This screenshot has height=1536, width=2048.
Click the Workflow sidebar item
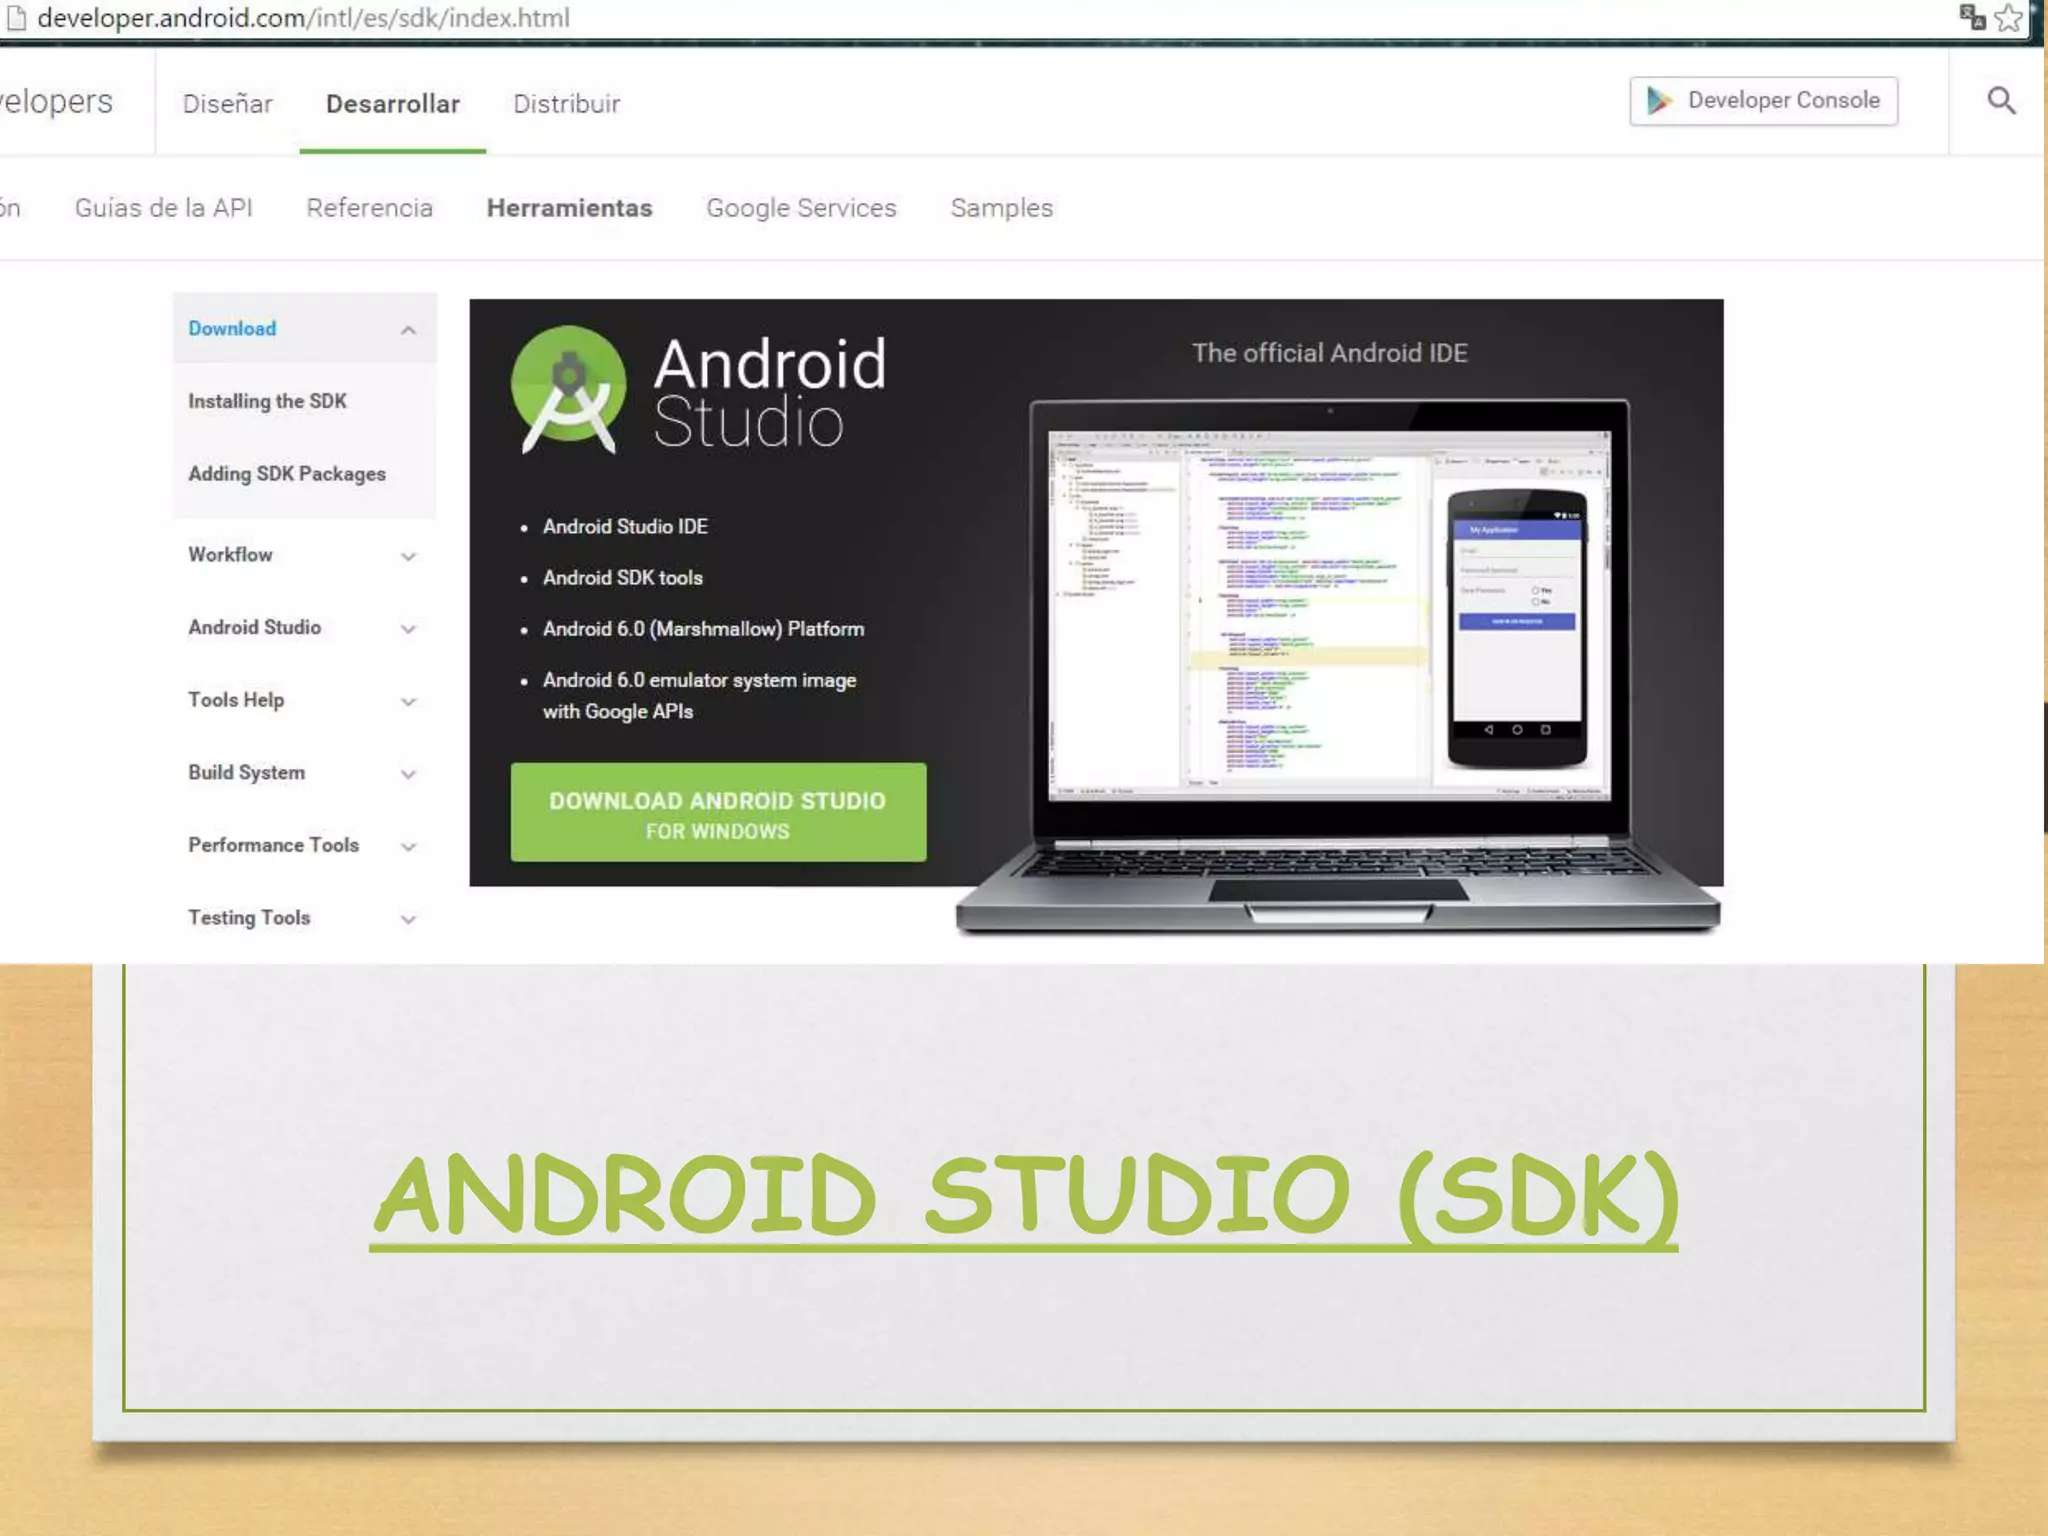(x=230, y=554)
